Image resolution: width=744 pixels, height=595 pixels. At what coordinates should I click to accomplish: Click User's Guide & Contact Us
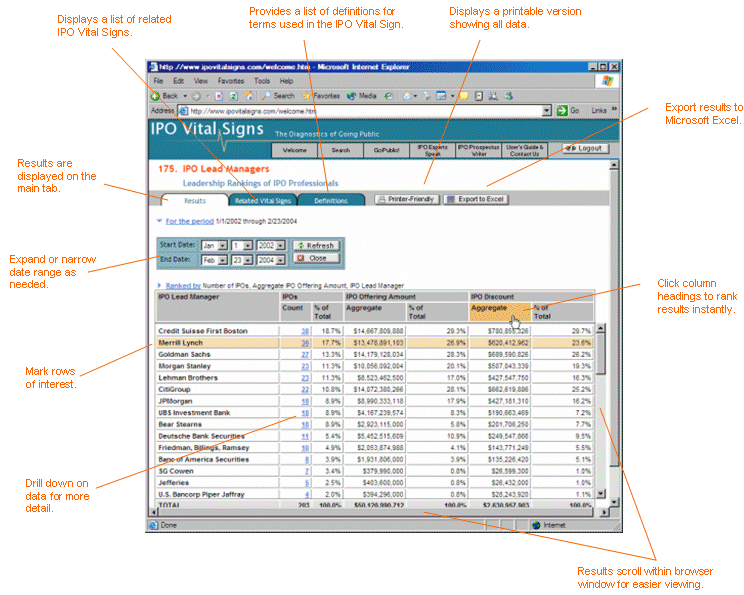[524, 150]
